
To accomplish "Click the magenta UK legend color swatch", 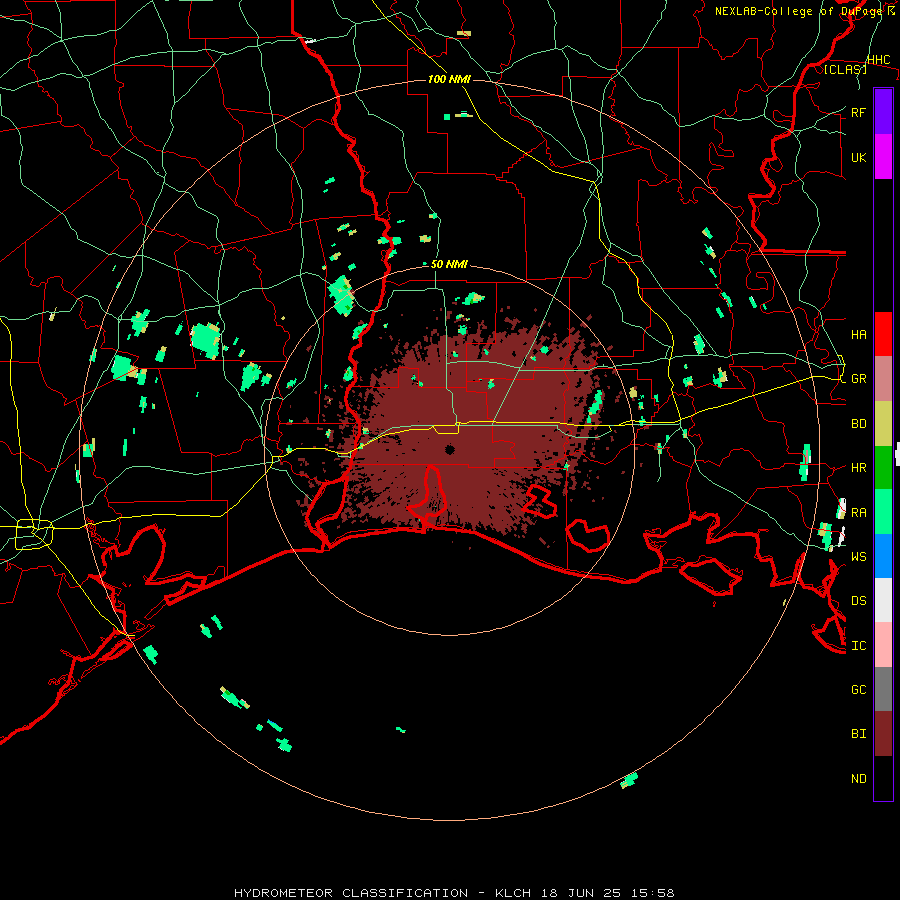I will [x=883, y=157].
